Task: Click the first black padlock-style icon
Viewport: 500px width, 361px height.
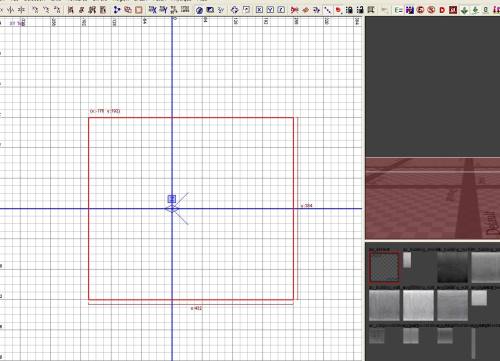Action: (x=349, y=10)
